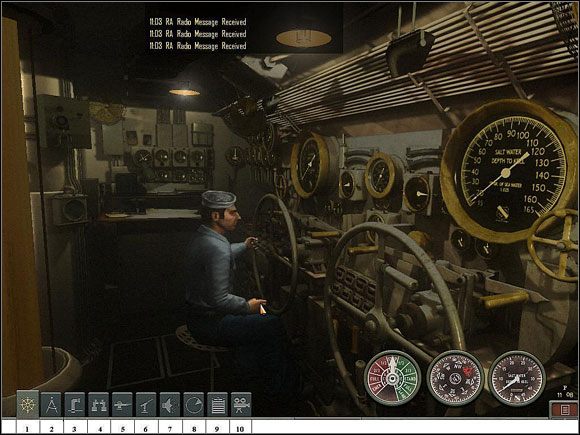
Task: Open the binoculars bridge view
Action: [x=98, y=405]
